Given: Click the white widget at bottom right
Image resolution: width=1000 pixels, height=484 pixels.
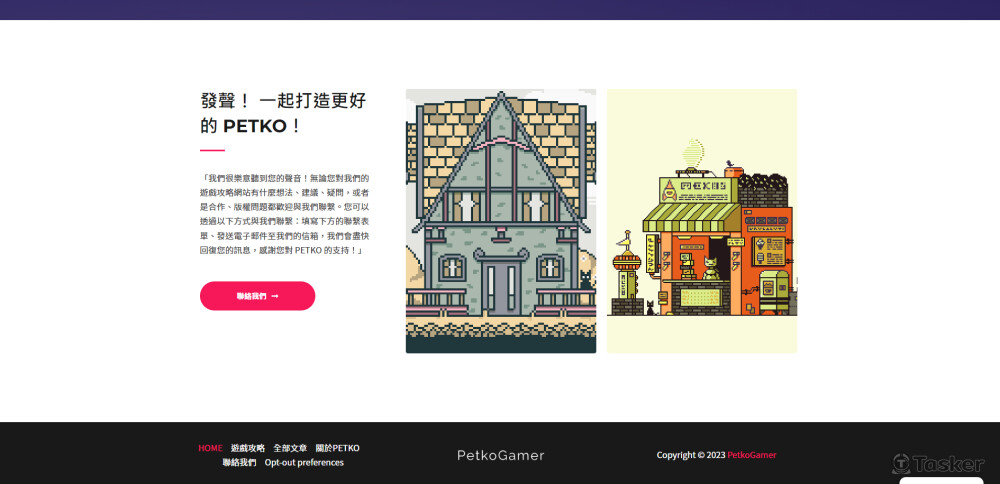Looking at the screenshot, I should pos(940,481).
